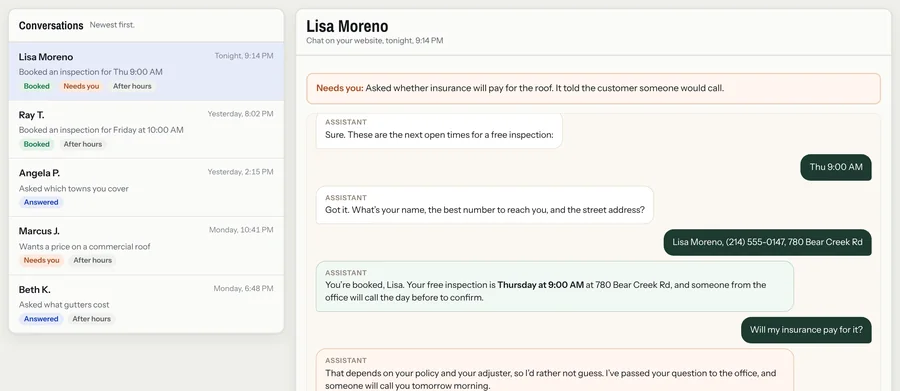Click Beth K.'s Answered tag
900x391 pixels.
click(41, 319)
